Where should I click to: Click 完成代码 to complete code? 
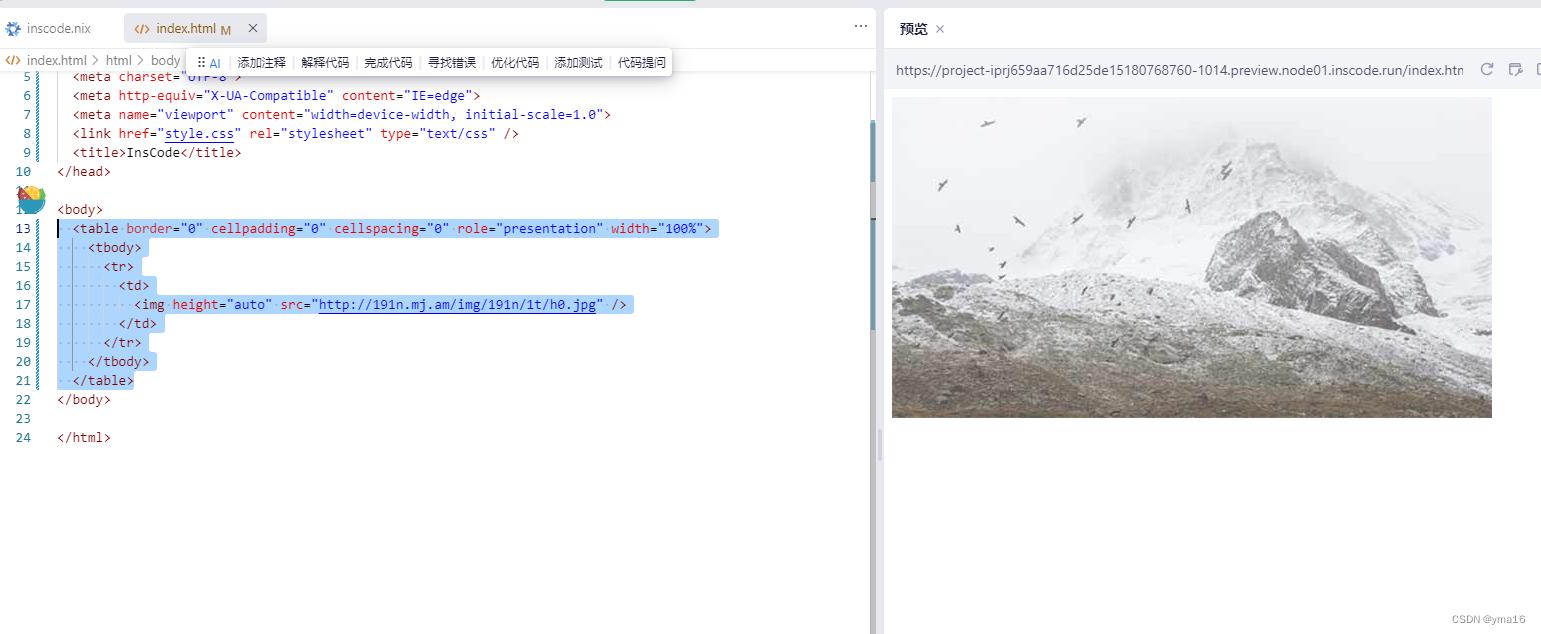[388, 62]
